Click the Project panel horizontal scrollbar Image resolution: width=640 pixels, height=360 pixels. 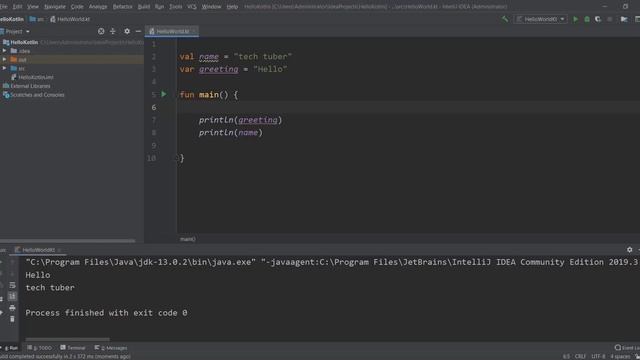point(67,241)
